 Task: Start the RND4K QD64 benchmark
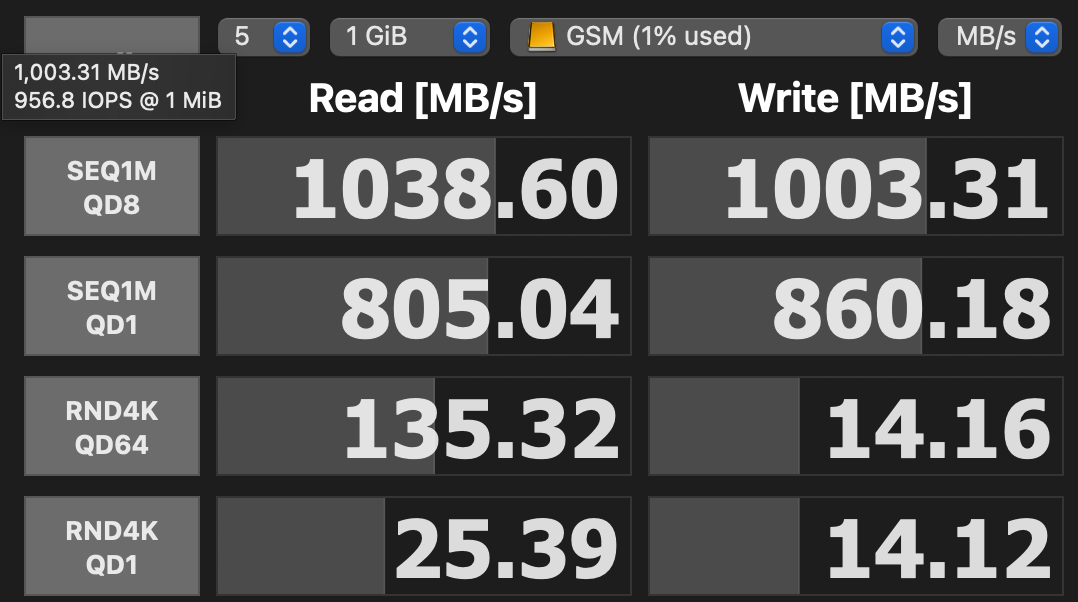tap(112, 426)
